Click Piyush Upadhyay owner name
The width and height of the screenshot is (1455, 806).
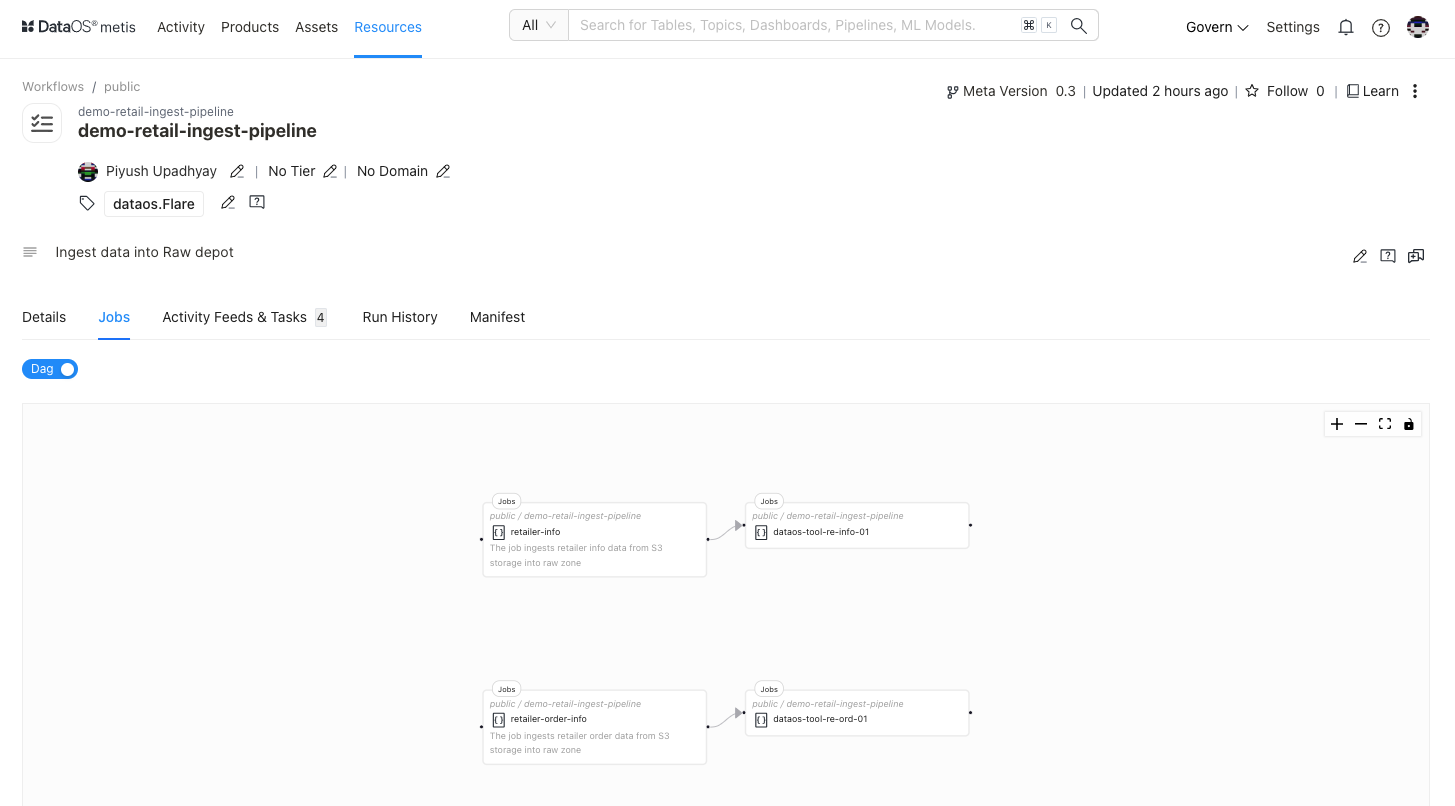(161, 171)
